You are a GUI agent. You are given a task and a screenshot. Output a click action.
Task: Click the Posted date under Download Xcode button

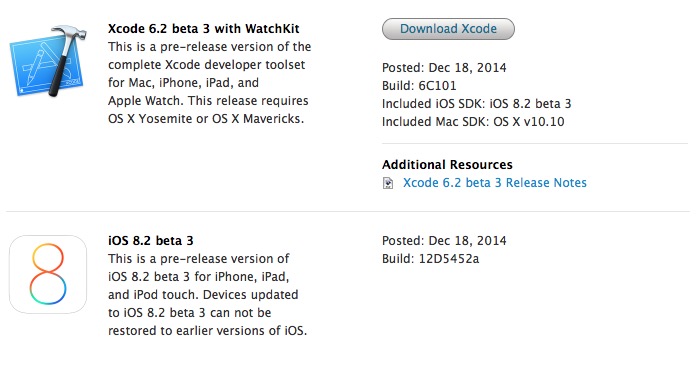pos(444,68)
